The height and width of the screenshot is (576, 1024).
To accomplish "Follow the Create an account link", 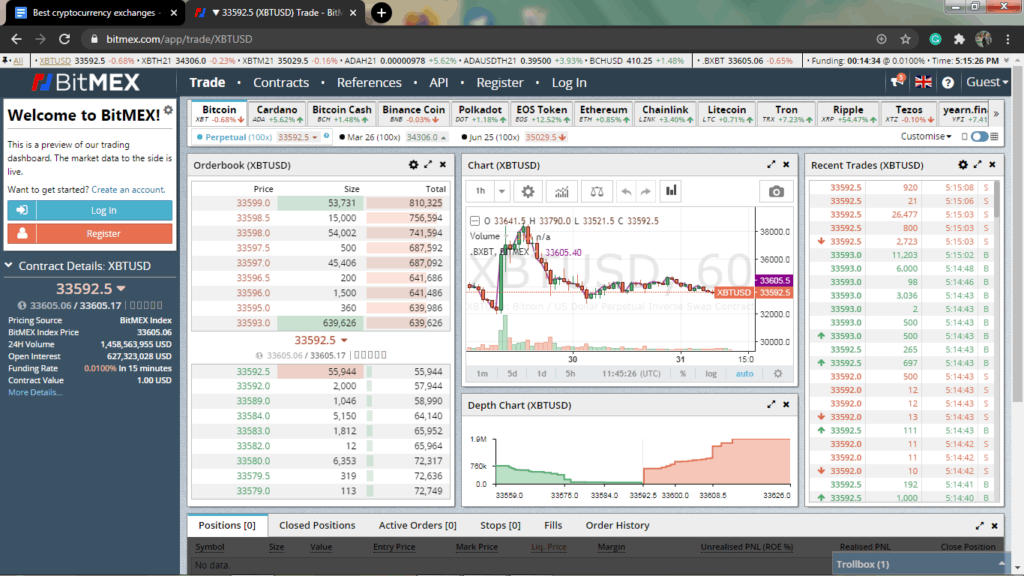I will click(x=128, y=189).
